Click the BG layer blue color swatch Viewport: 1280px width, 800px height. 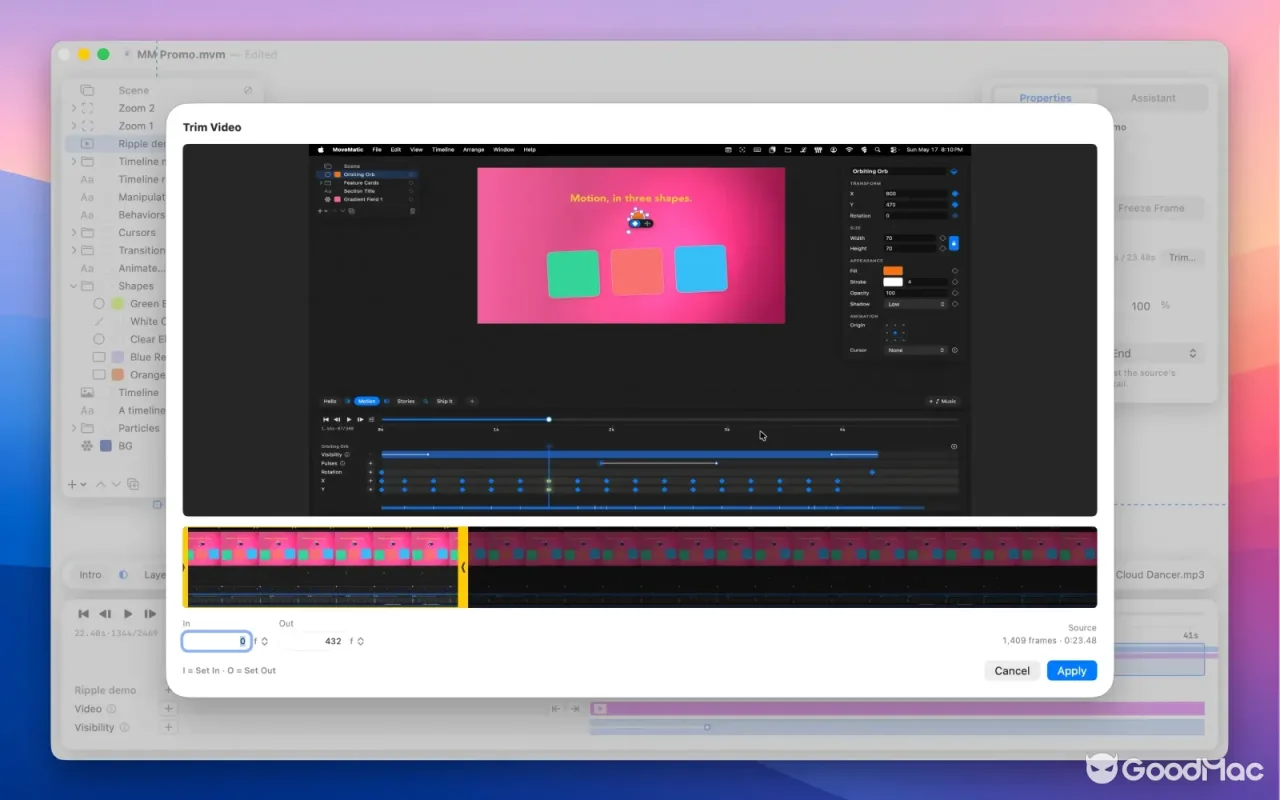pos(105,446)
